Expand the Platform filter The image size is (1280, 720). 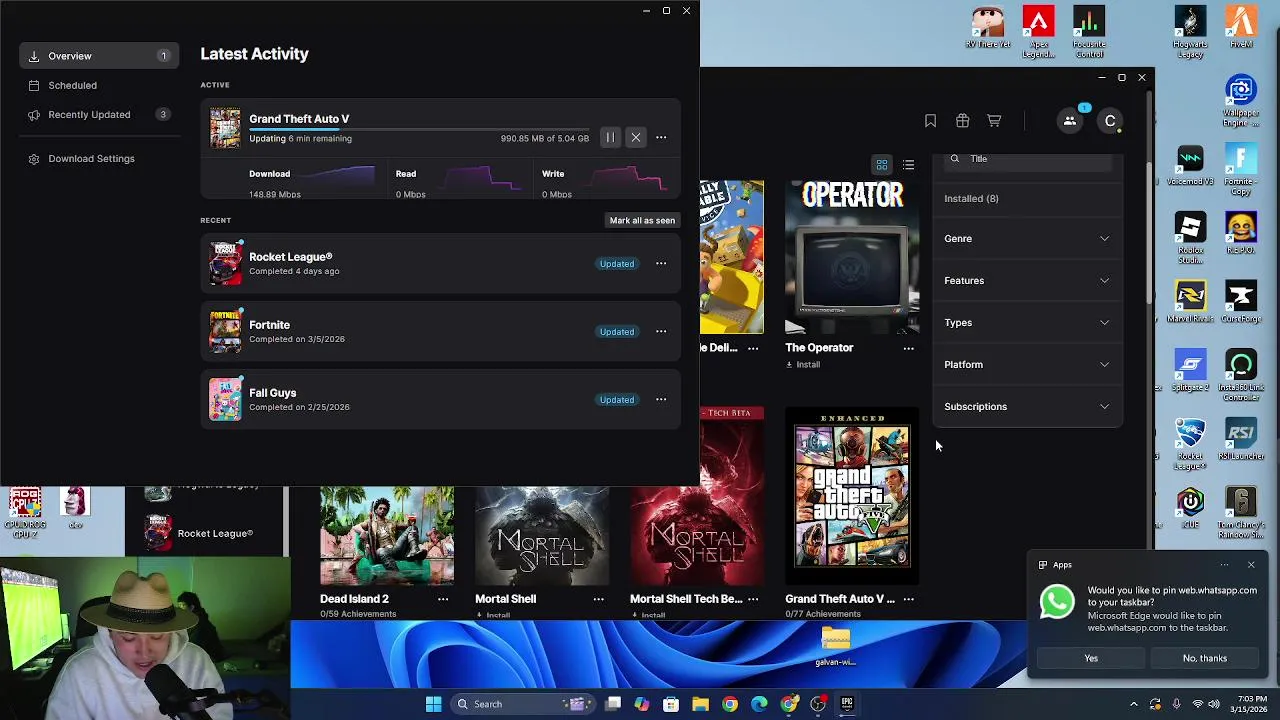tap(1027, 365)
